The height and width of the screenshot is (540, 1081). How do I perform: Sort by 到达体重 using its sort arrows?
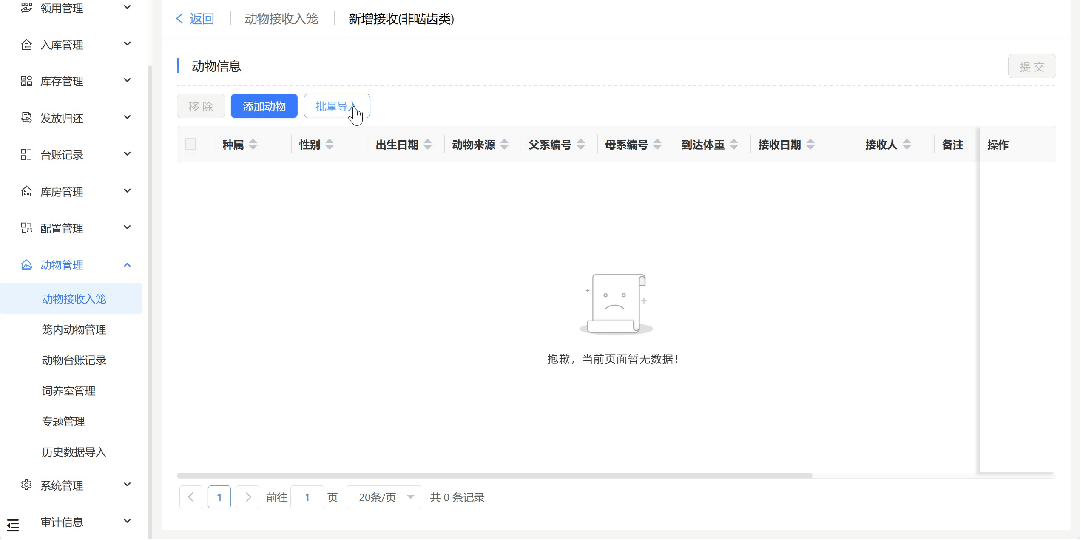tap(734, 145)
